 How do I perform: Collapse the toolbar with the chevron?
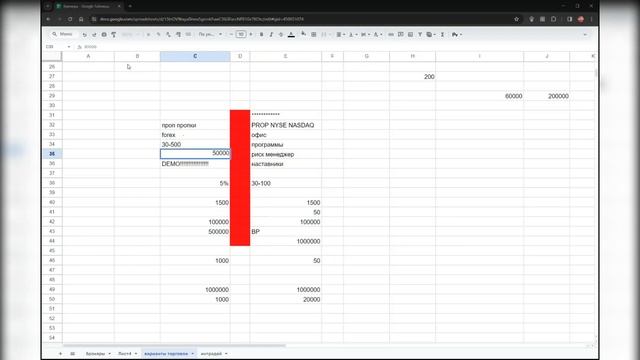click(x=585, y=35)
